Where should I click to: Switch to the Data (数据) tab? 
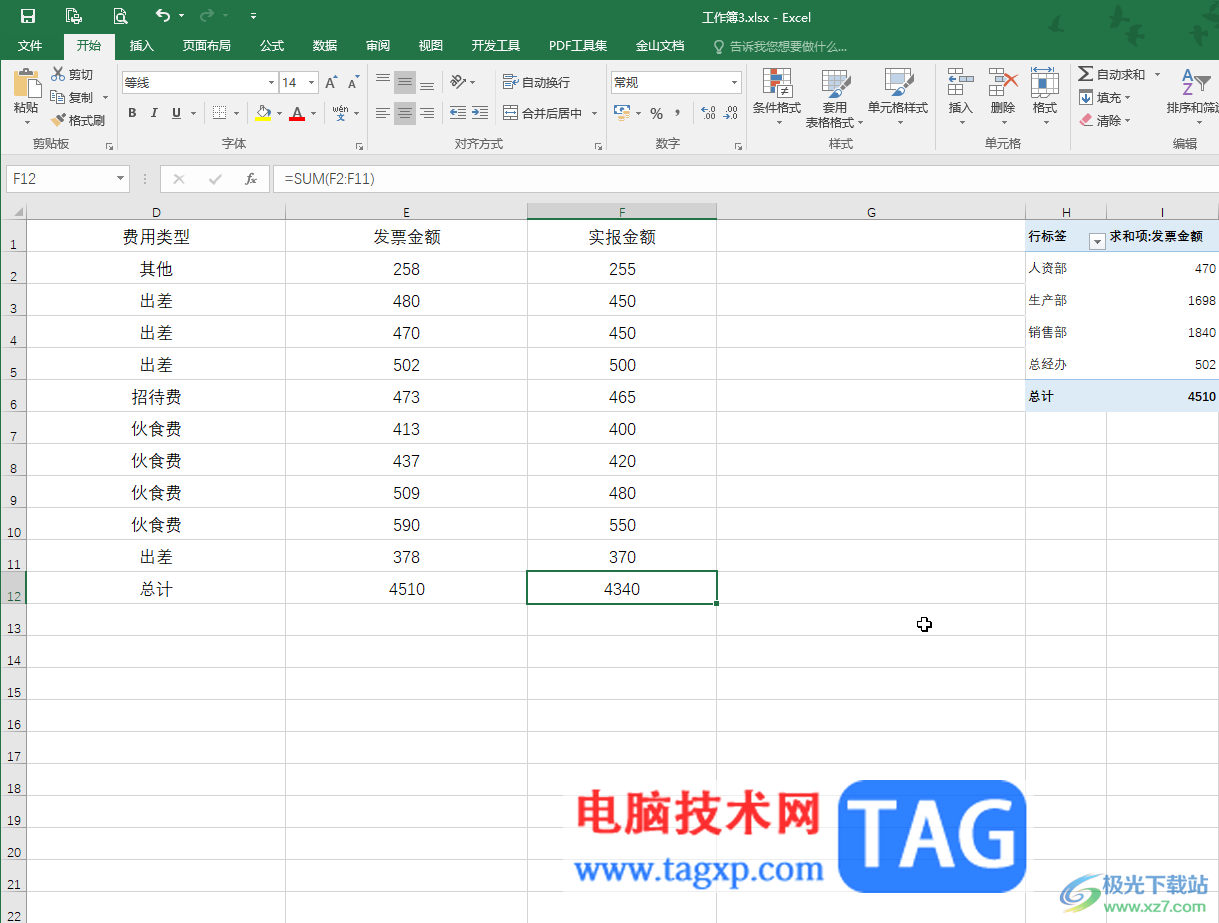click(325, 46)
